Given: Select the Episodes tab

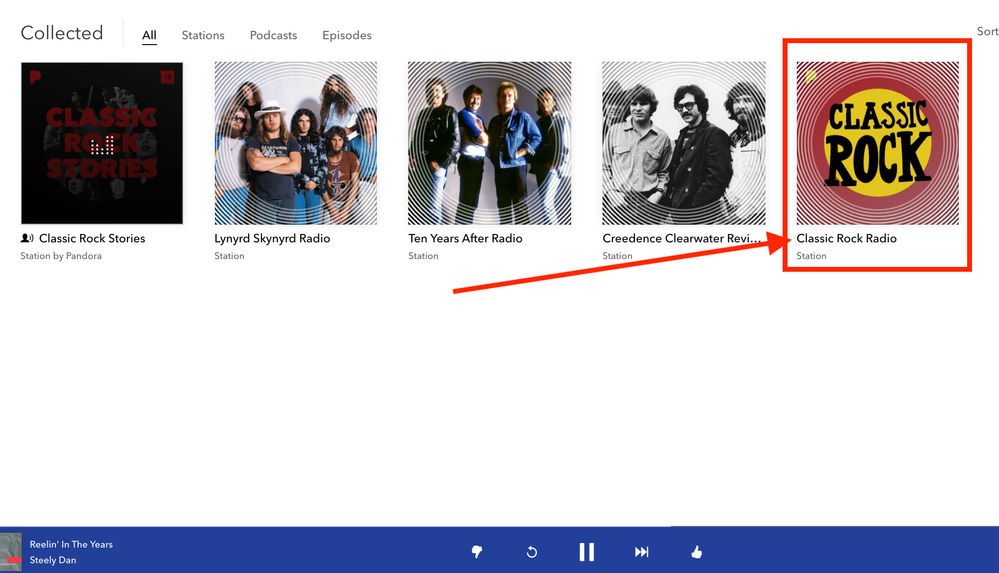Looking at the screenshot, I should [347, 36].
